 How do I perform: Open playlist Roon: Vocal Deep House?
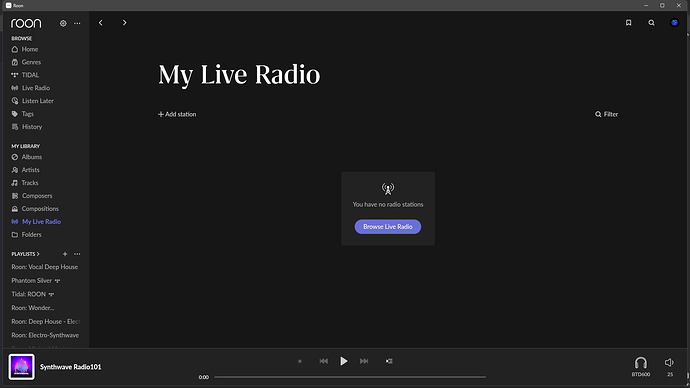tap(44, 267)
